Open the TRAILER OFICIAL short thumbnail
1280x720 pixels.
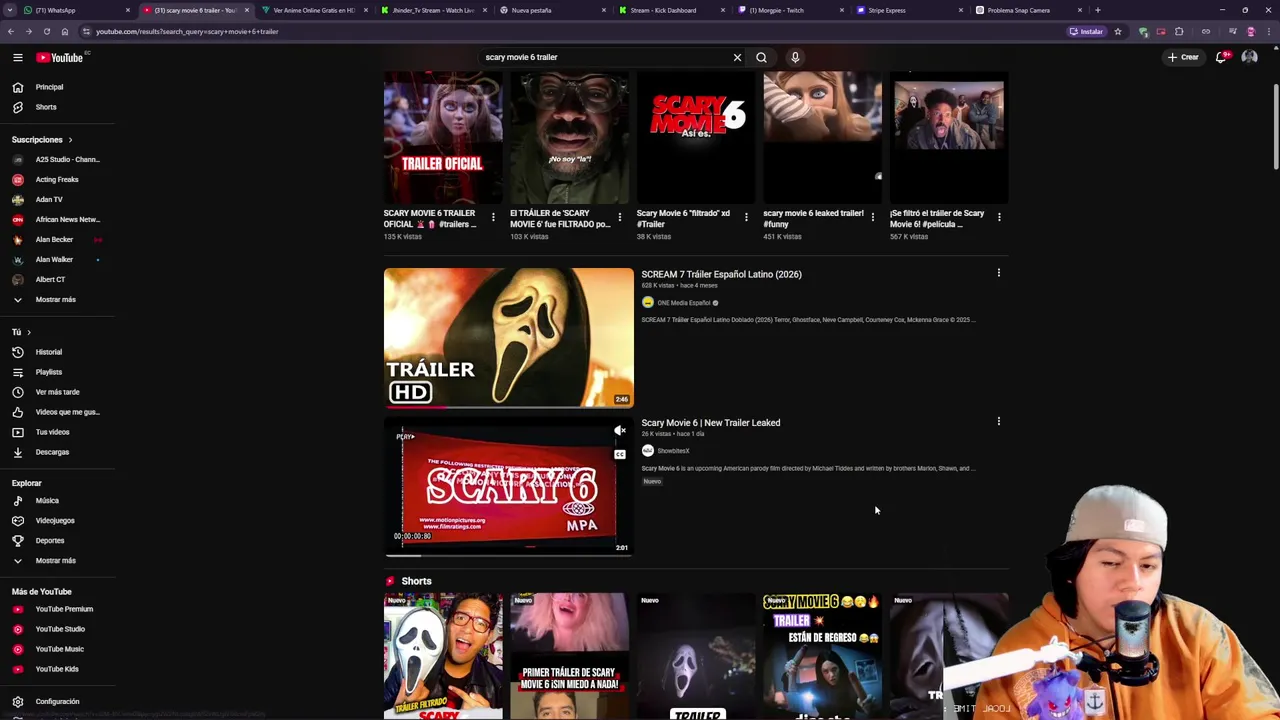click(x=443, y=137)
